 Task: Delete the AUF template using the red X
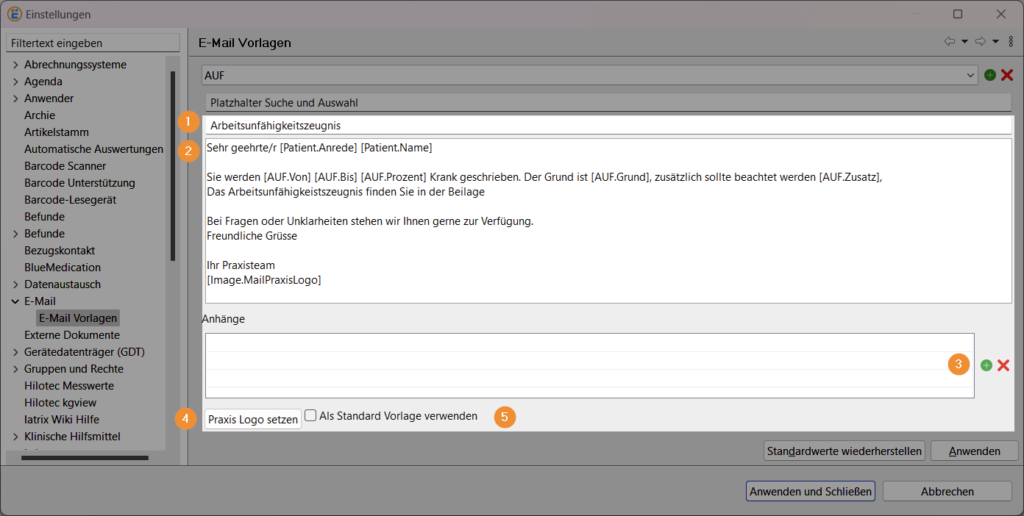coord(1007,75)
